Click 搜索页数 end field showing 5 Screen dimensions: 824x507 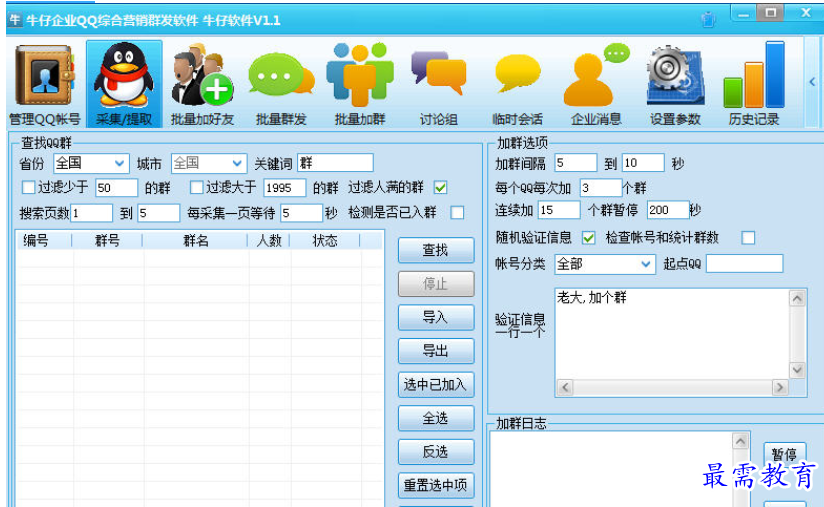click(x=159, y=213)
